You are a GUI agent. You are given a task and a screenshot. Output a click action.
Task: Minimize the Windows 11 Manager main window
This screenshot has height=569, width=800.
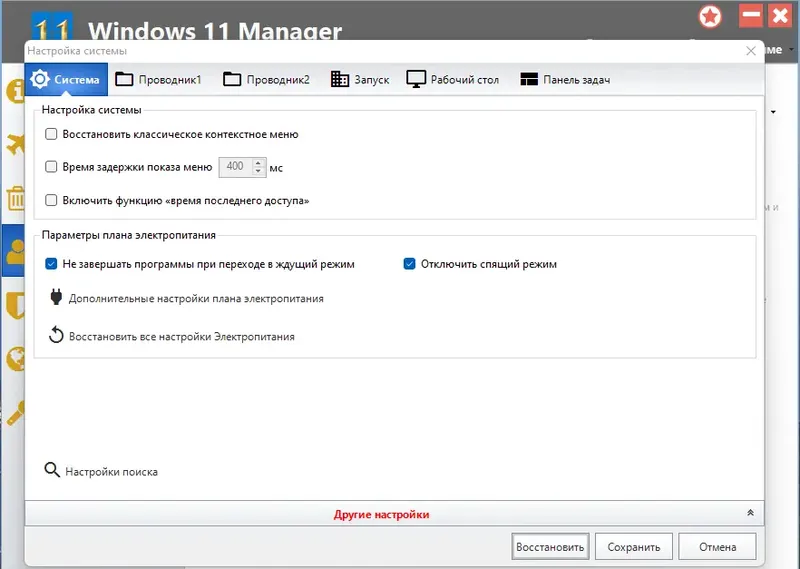(751, 16)
